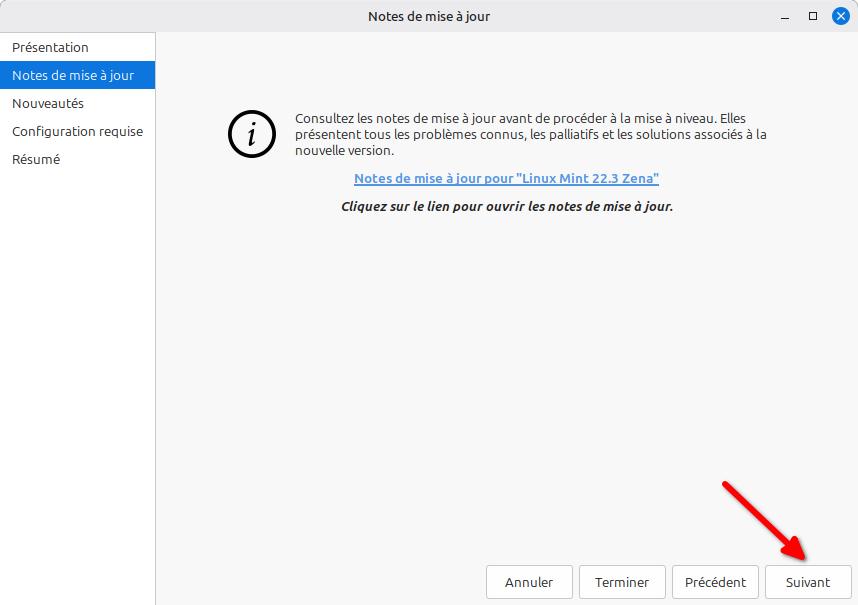Click the "Terminer" button
858x605 pixels.
[x=622, y=582]
